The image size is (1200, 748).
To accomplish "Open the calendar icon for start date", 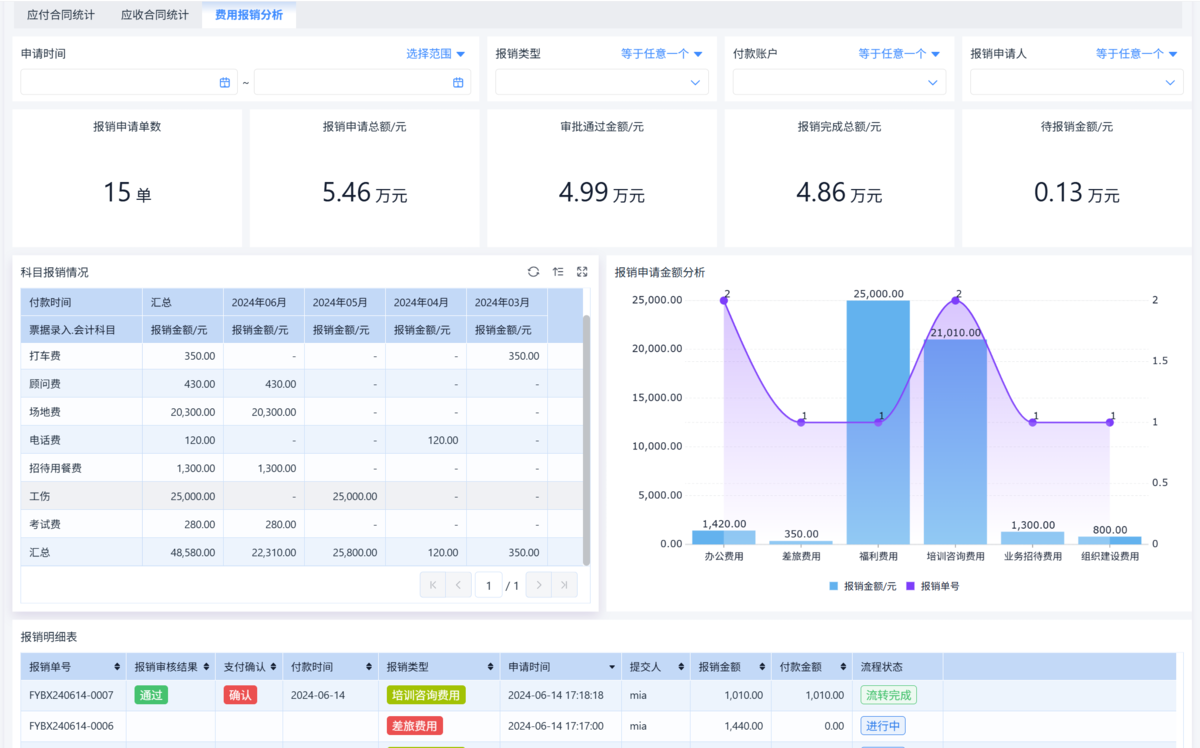I will coord(225,82).
